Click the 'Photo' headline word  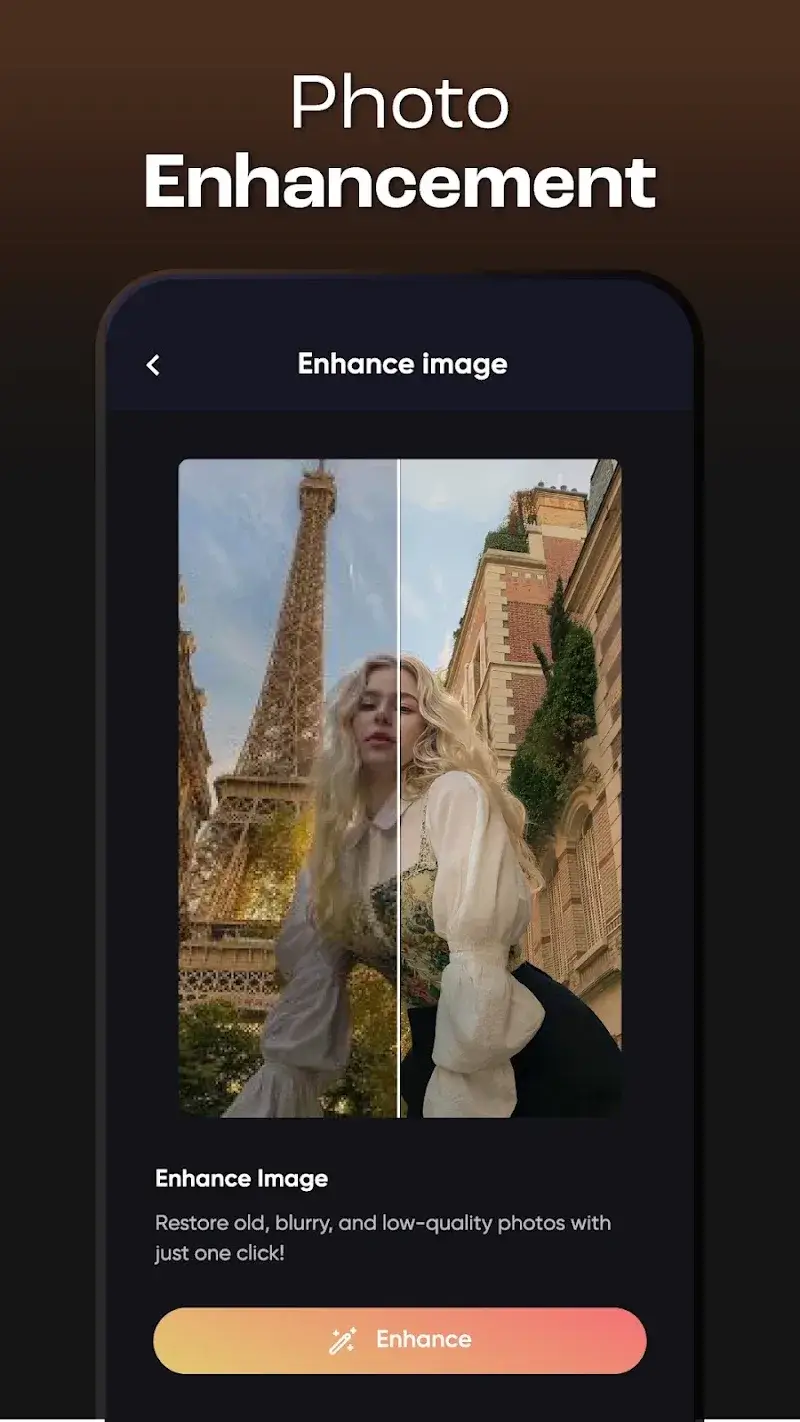[400, 103]
